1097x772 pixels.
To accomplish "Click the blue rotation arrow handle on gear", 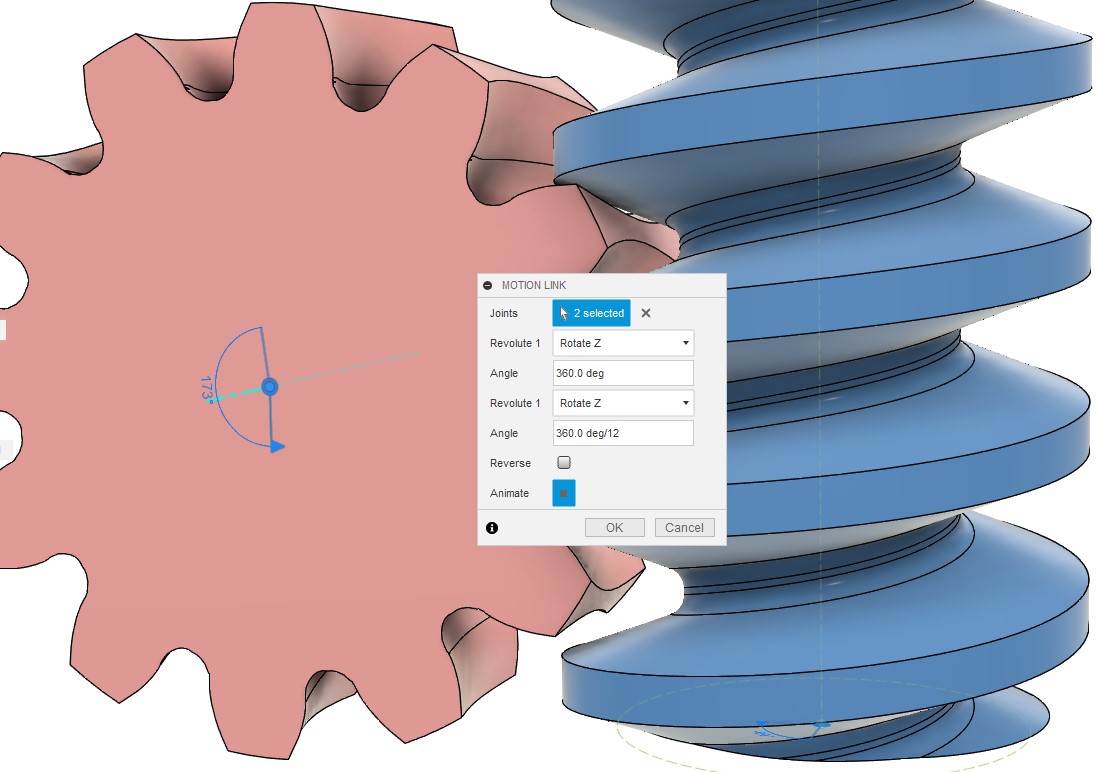I will coord(277,446).
